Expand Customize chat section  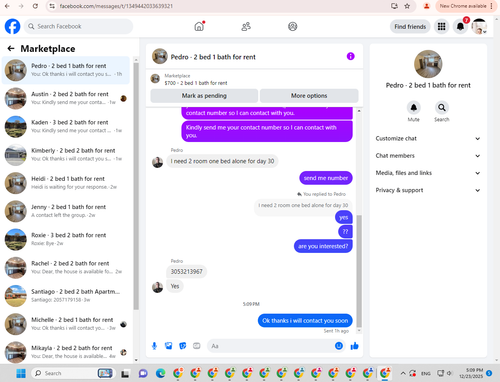pyautogui.click(x=428, y=138)
